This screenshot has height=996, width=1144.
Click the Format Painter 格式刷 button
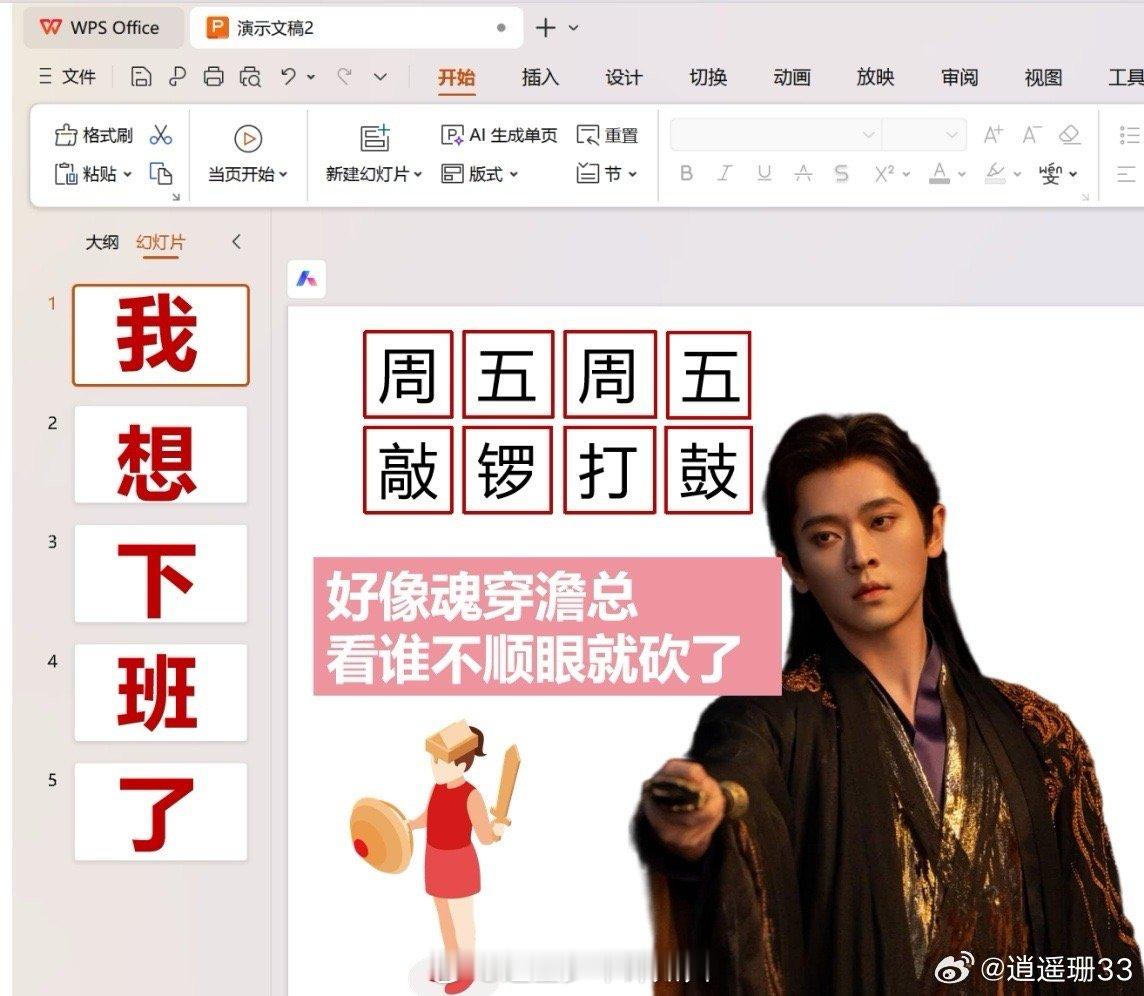click(x=93, y=135)
